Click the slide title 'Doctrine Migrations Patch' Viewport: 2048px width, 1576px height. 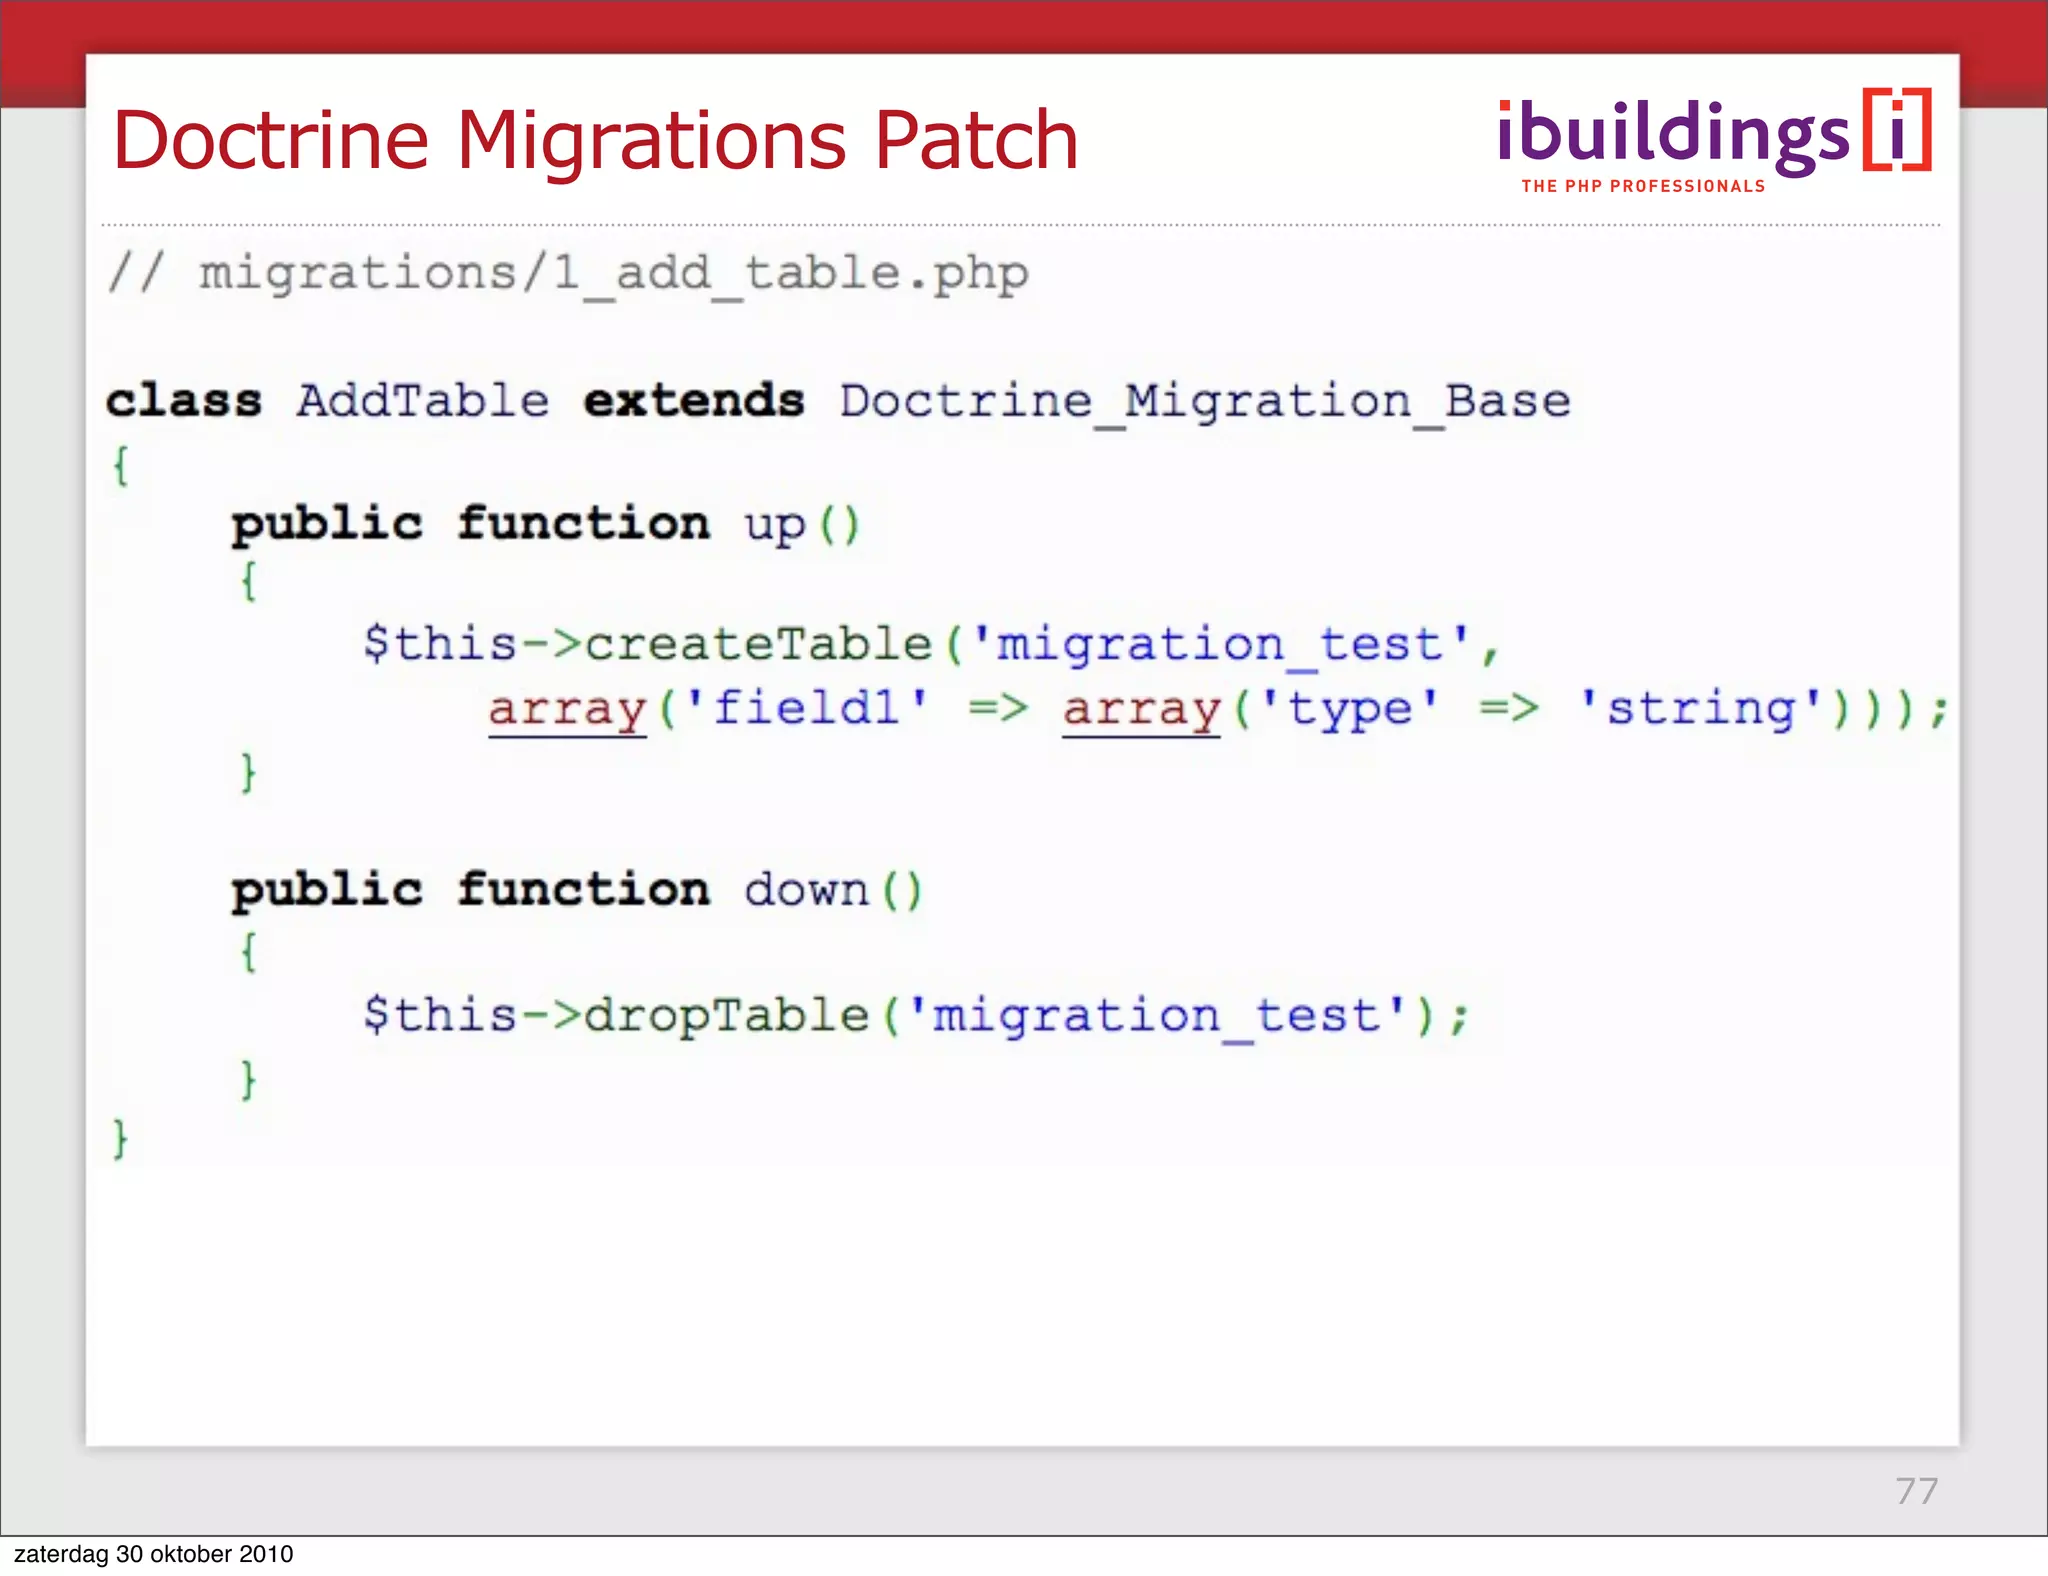tap(596, 140)
